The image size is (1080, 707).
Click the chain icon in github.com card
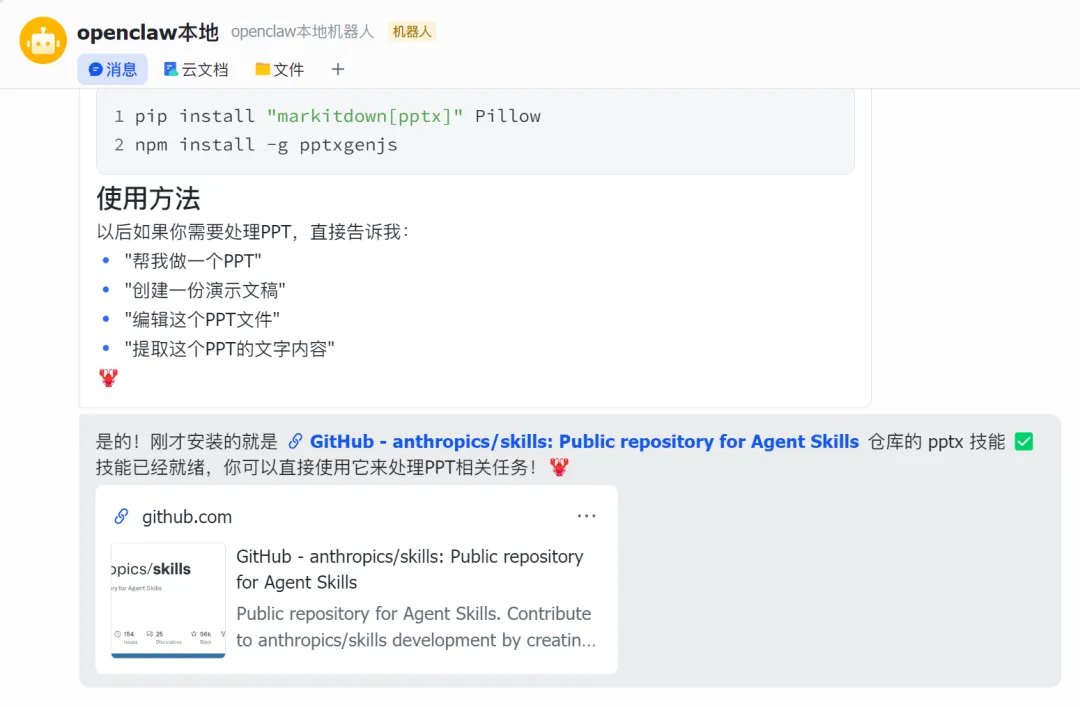click(x=121, y=516)
